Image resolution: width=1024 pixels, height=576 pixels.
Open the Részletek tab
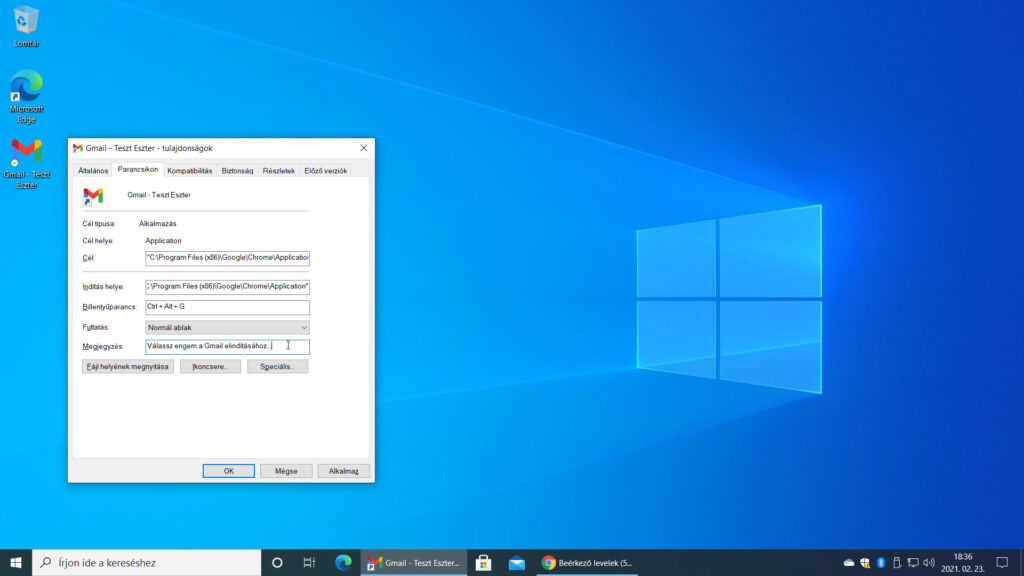[279, 170]
